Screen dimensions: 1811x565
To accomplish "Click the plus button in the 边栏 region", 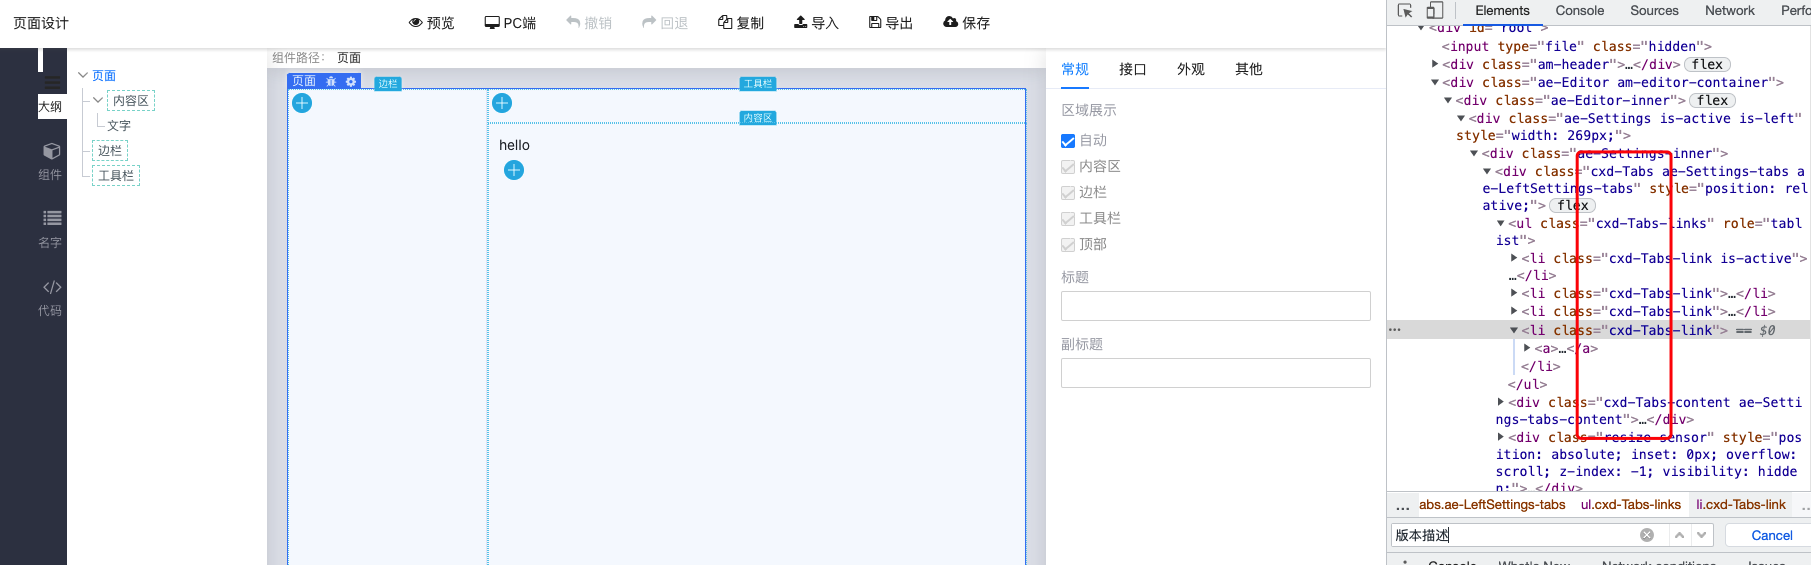I will point(302,103).
